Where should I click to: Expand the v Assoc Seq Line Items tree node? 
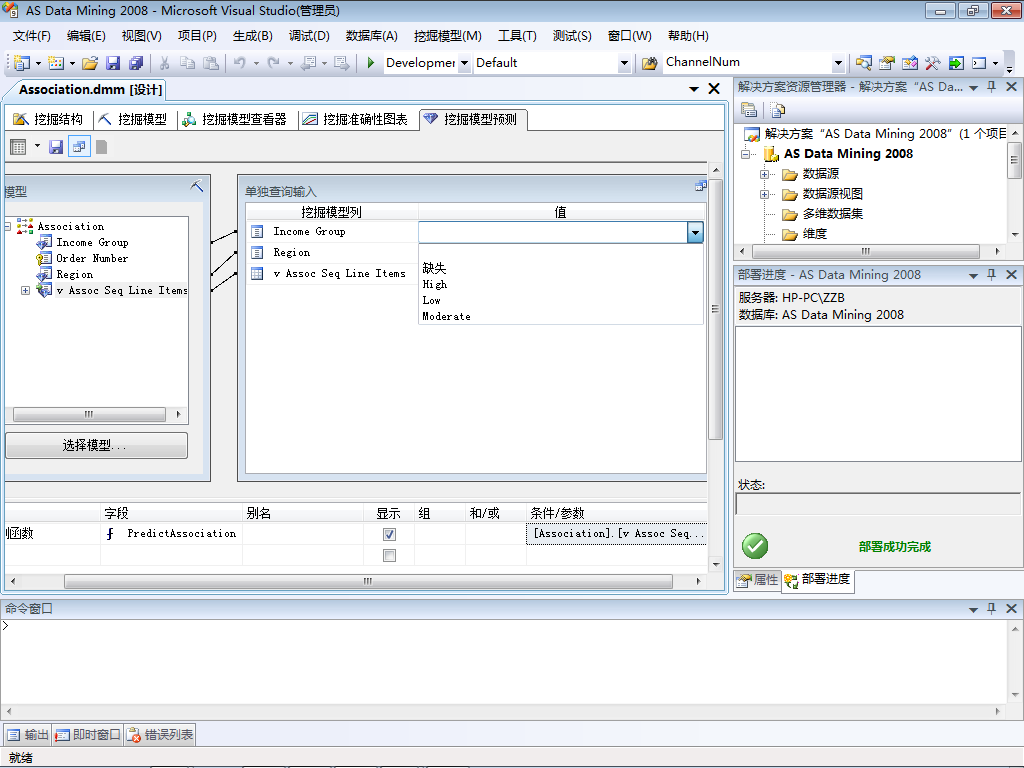pos(25,291)
